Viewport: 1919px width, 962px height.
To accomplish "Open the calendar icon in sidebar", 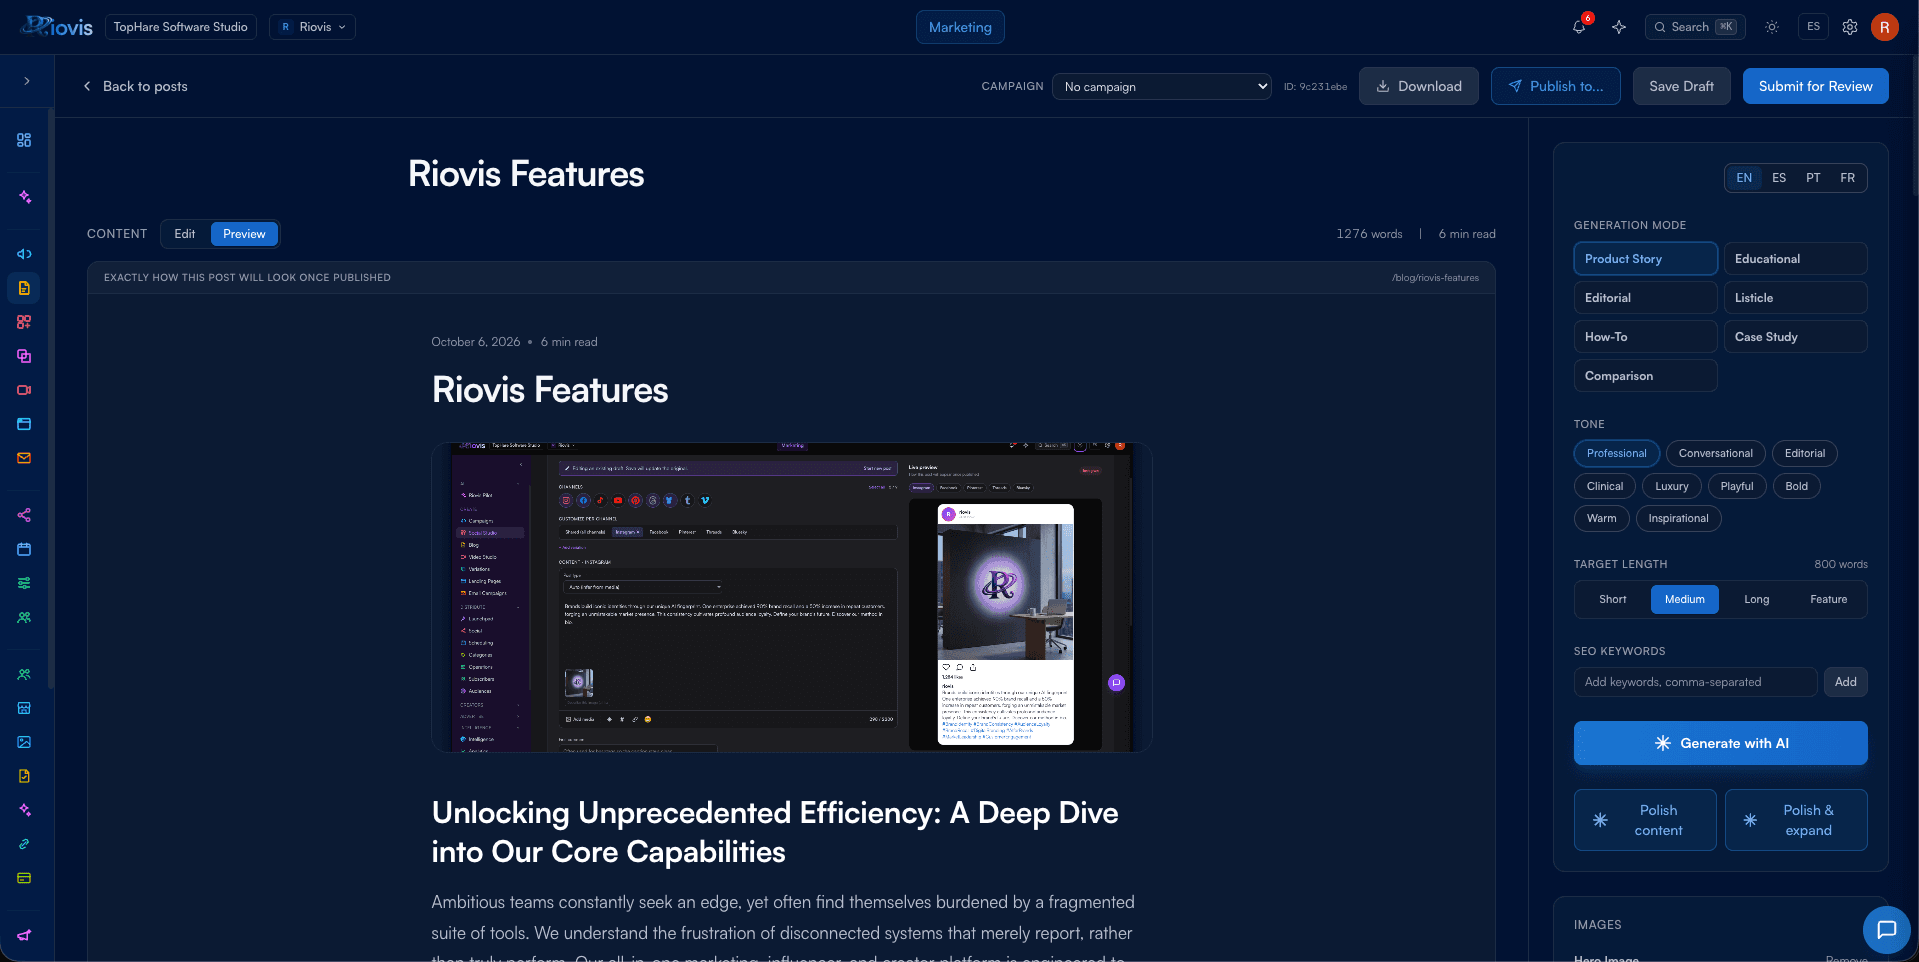I will [24, 549].
